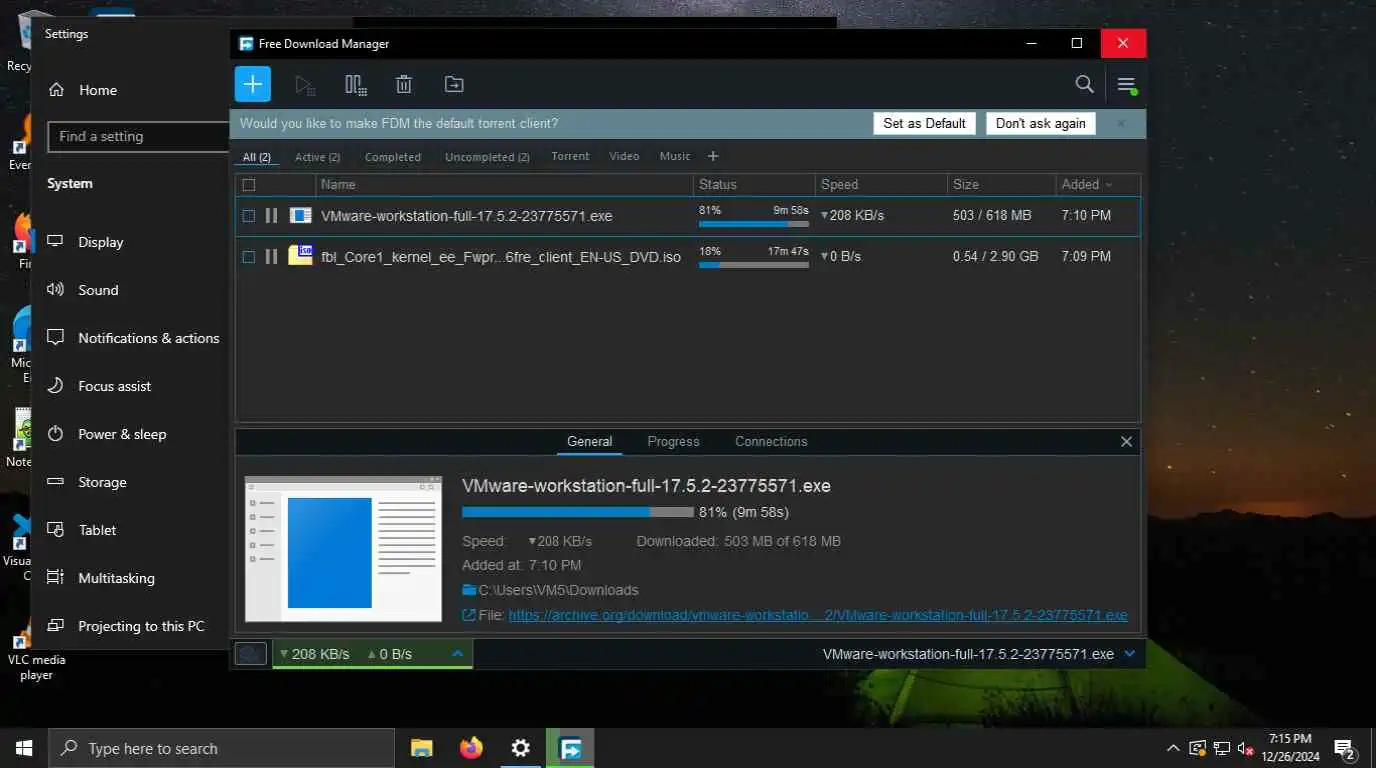Sort downloads by Name column header
The width and height of the screenshot is (1376, 768).
click(x=504, y=185)
